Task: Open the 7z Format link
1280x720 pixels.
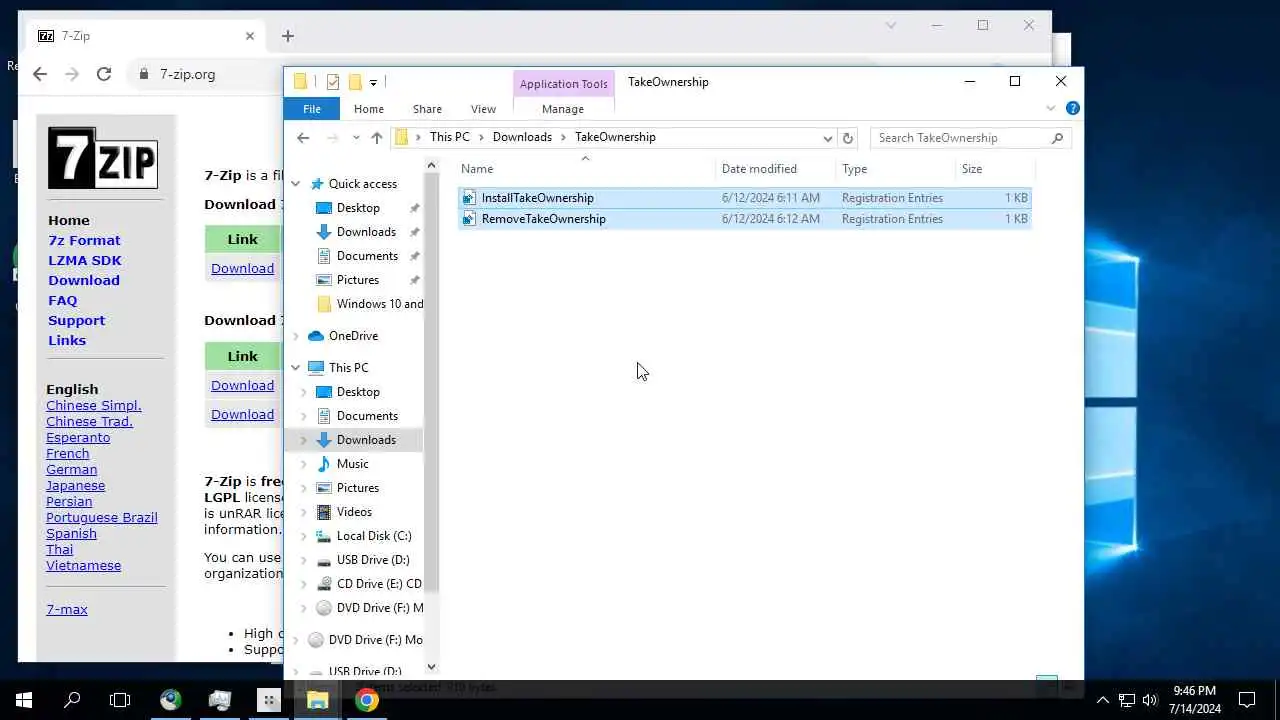Action: (84, 240)
